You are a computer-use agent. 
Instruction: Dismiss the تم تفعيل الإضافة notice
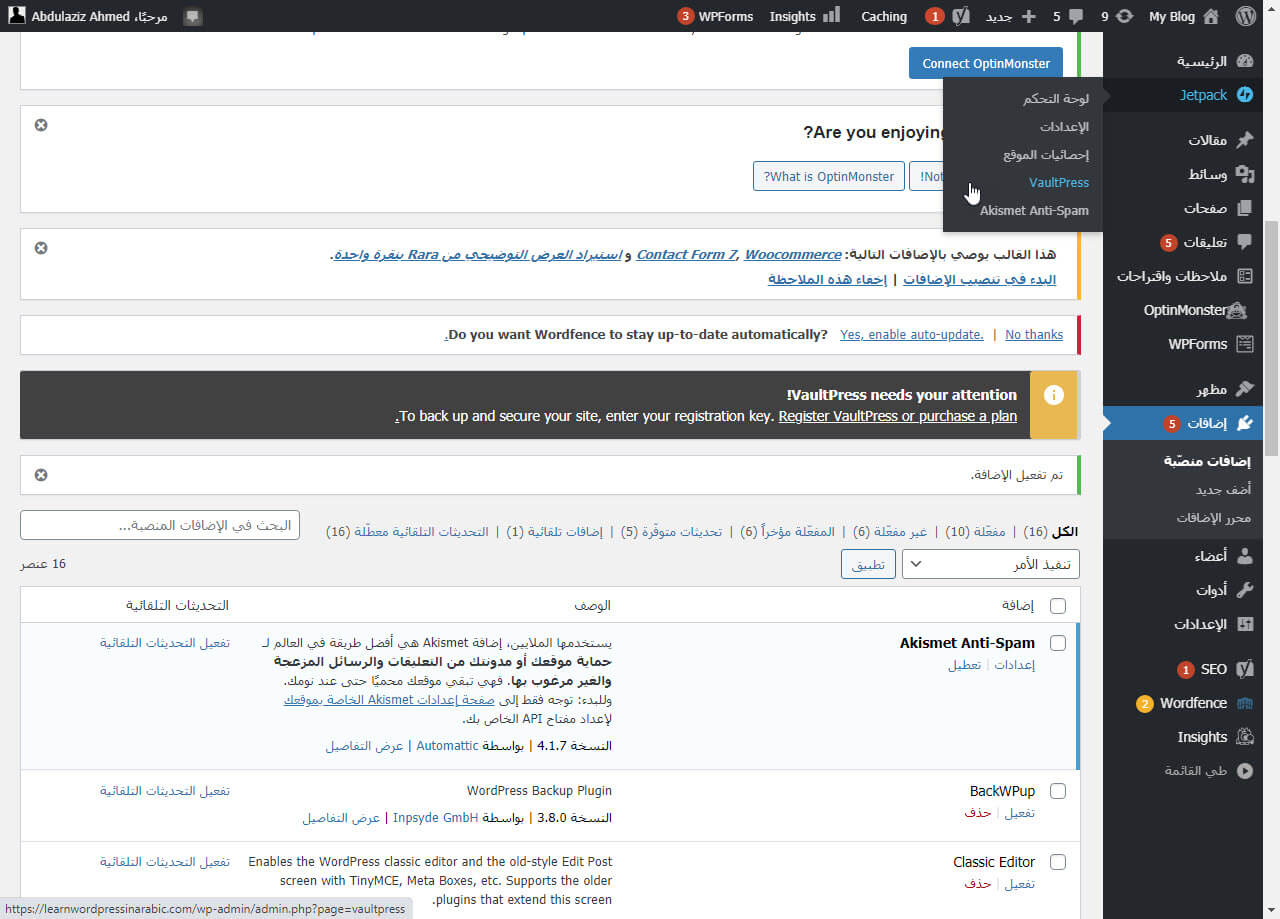41,475
